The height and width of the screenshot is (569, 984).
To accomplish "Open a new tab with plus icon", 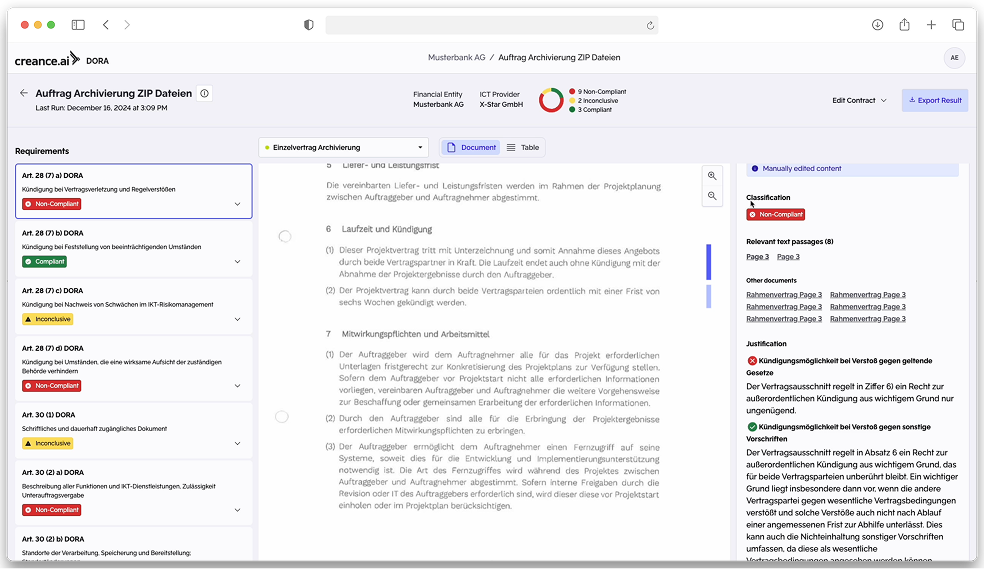I will click(931, 24).
